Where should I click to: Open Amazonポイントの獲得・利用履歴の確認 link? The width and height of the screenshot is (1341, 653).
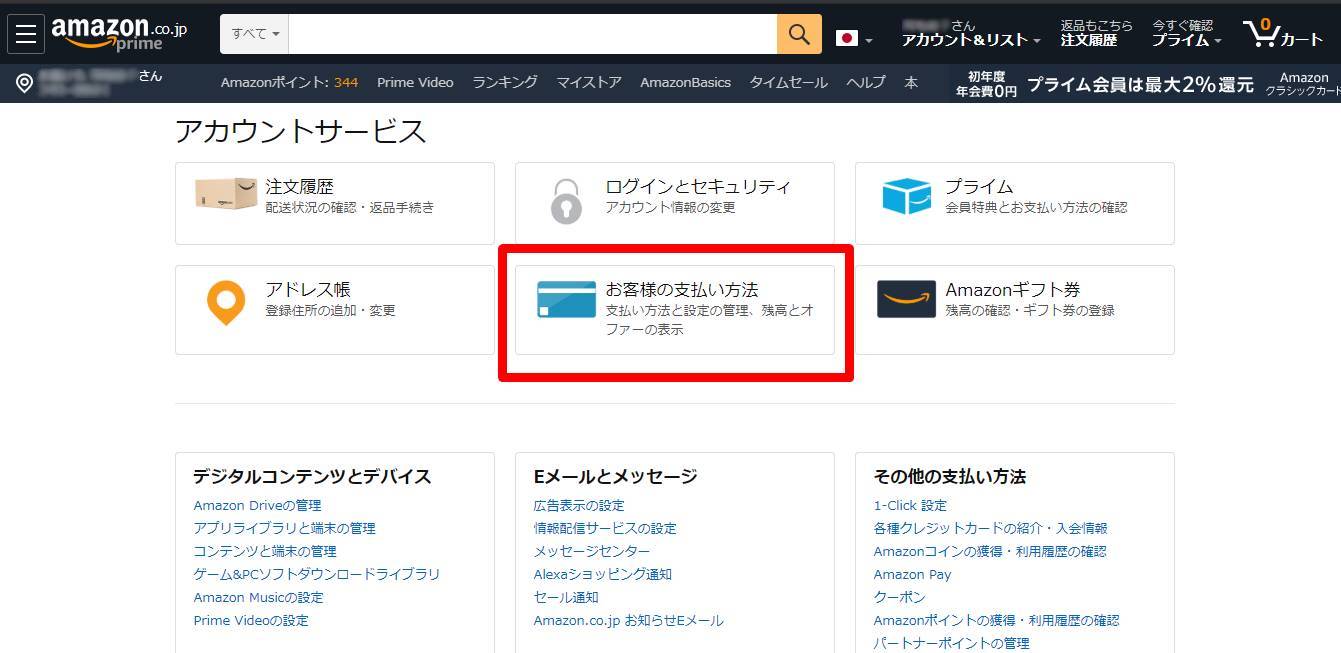996,621
